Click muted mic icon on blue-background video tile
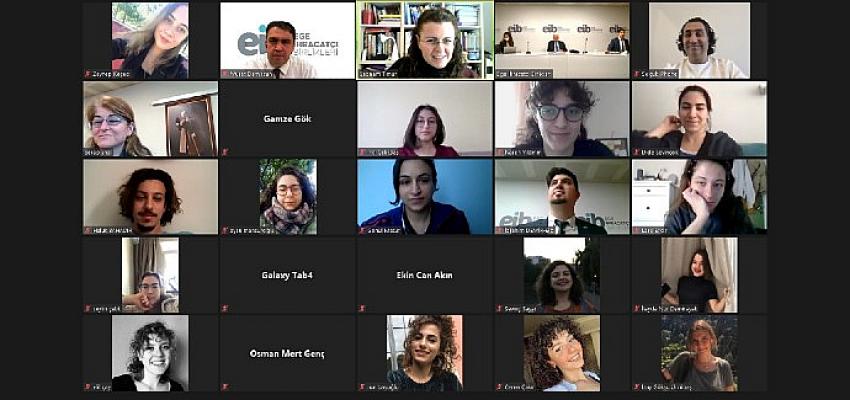 (362, 230)
